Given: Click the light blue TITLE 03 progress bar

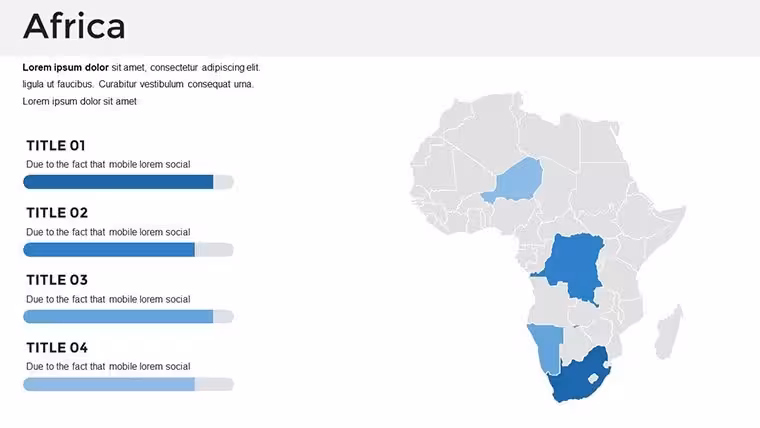Looking at the screenshot, I should [x=118, y=317].
